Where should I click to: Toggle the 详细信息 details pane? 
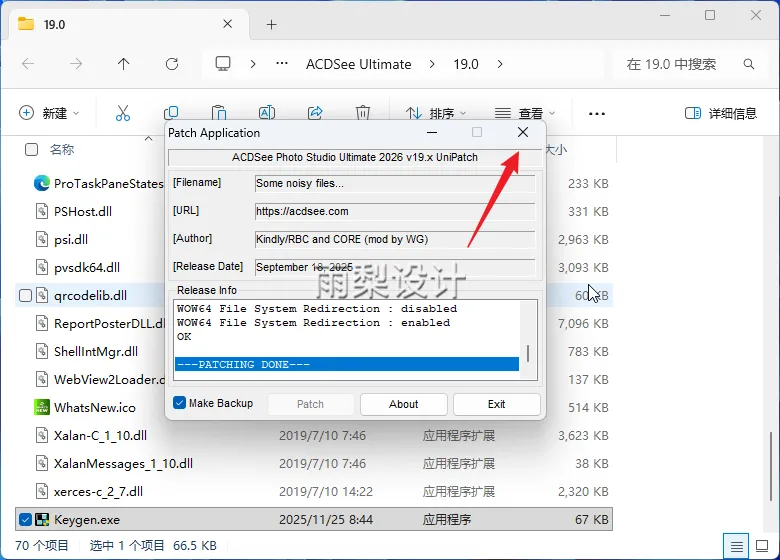[721, 113]
